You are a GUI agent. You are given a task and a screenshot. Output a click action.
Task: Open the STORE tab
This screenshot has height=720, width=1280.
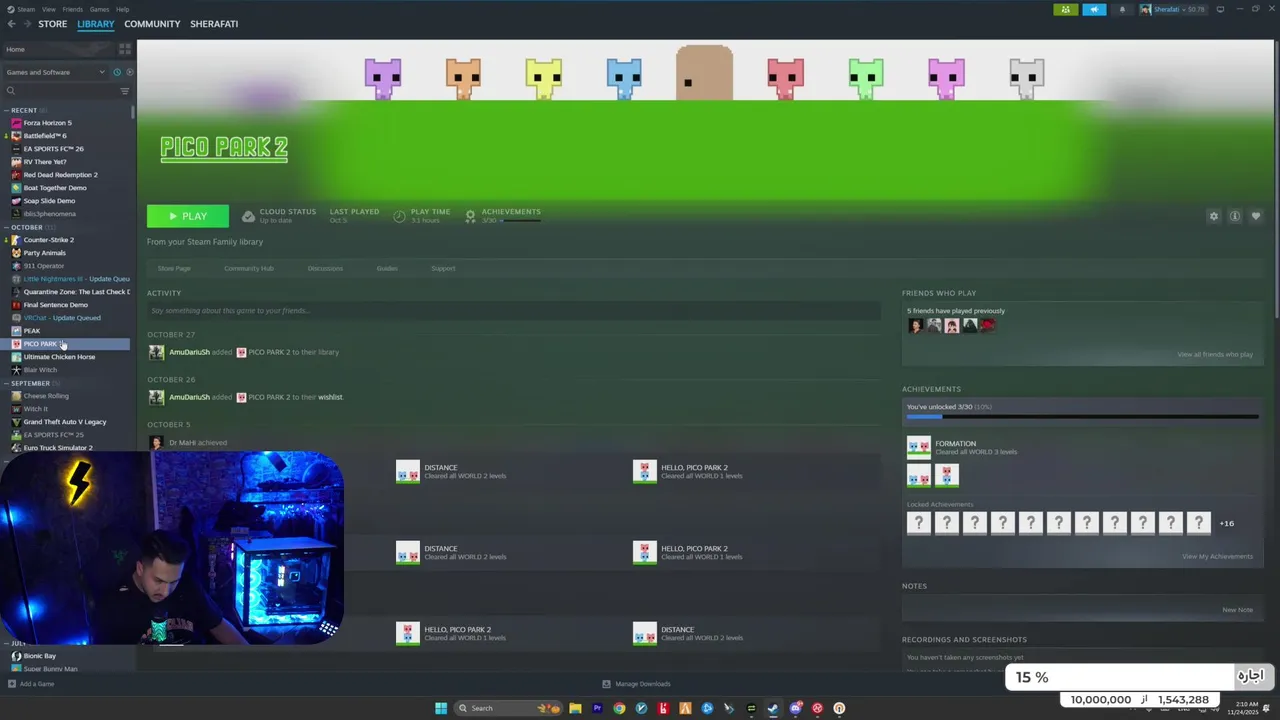(53, 24)
